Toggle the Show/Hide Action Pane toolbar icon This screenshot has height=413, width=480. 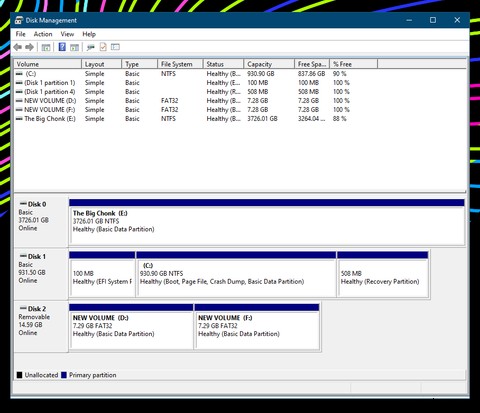click(74, 47)
